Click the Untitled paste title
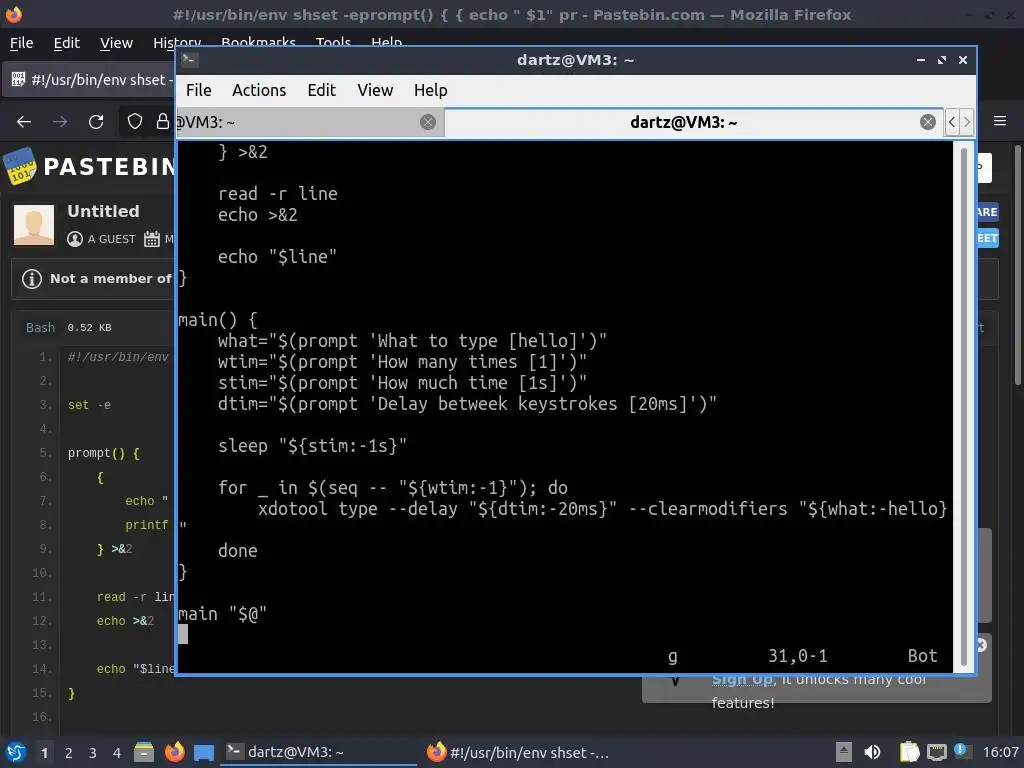The height and width of the screenshot is (768, 1024). [103, 212]
